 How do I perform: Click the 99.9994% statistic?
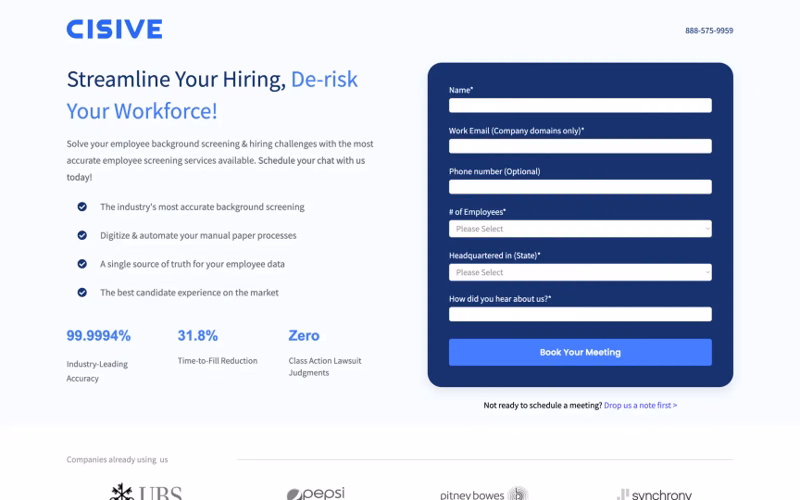tap(98, 336)
